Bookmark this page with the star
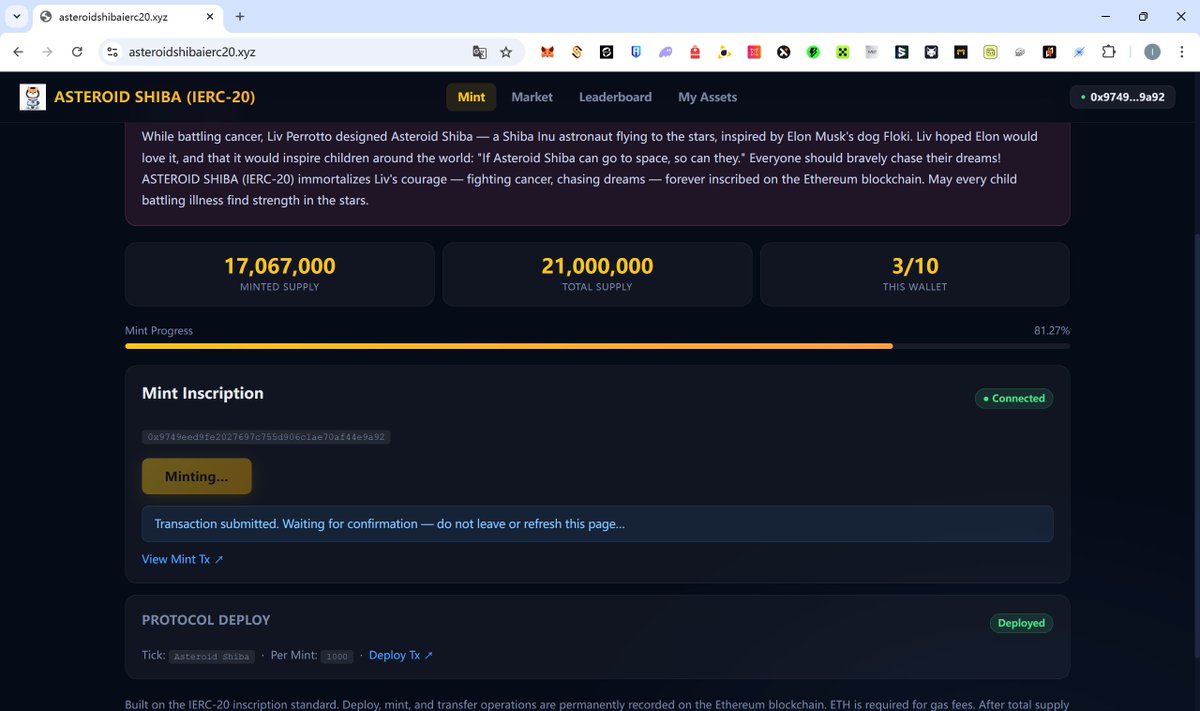This screenshot has width=1200, height=711. click(506, 52)
